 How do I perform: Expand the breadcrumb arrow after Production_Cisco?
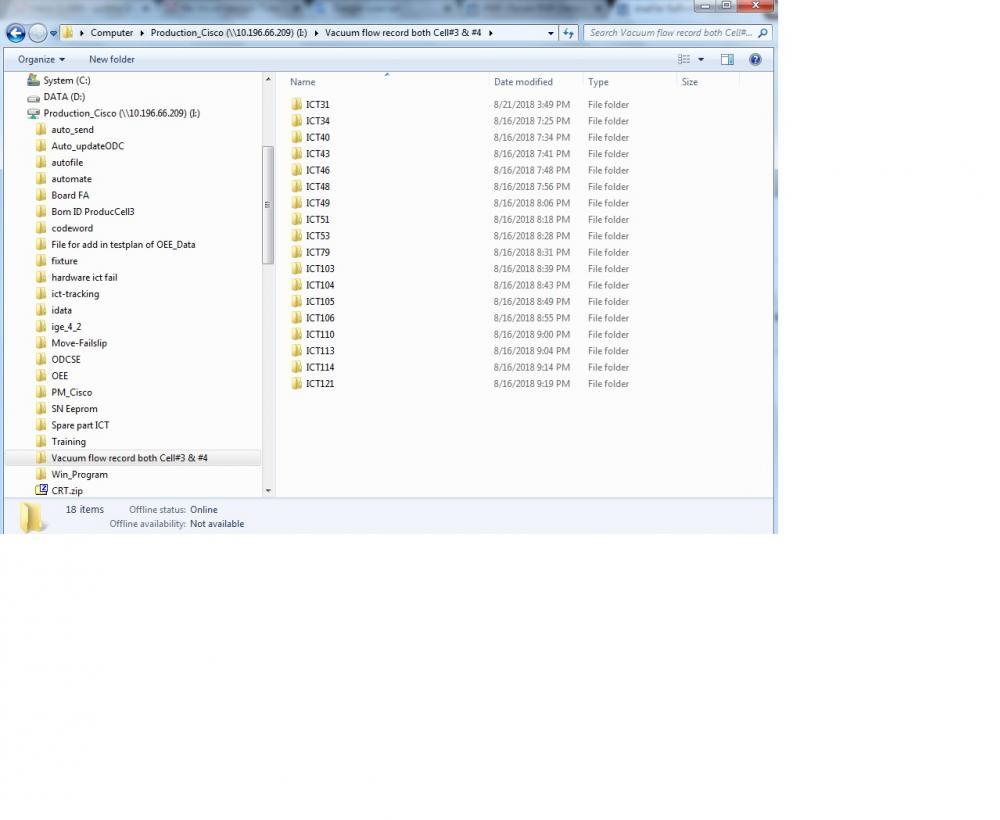pos(316,33)
